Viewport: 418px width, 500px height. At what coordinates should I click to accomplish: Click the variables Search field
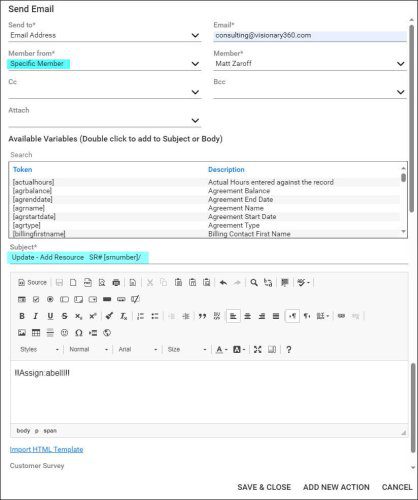pyautogui.click(x=208, y=155)
